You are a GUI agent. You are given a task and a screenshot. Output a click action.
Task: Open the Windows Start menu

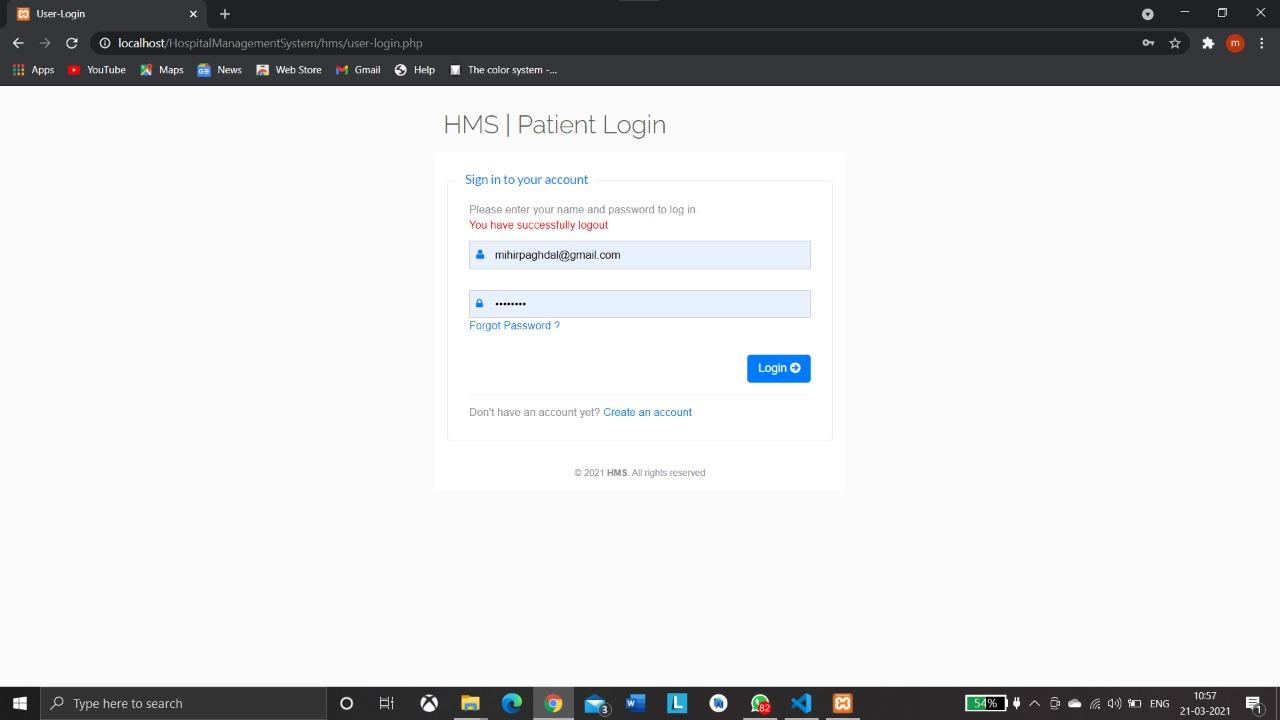point(20,703)
